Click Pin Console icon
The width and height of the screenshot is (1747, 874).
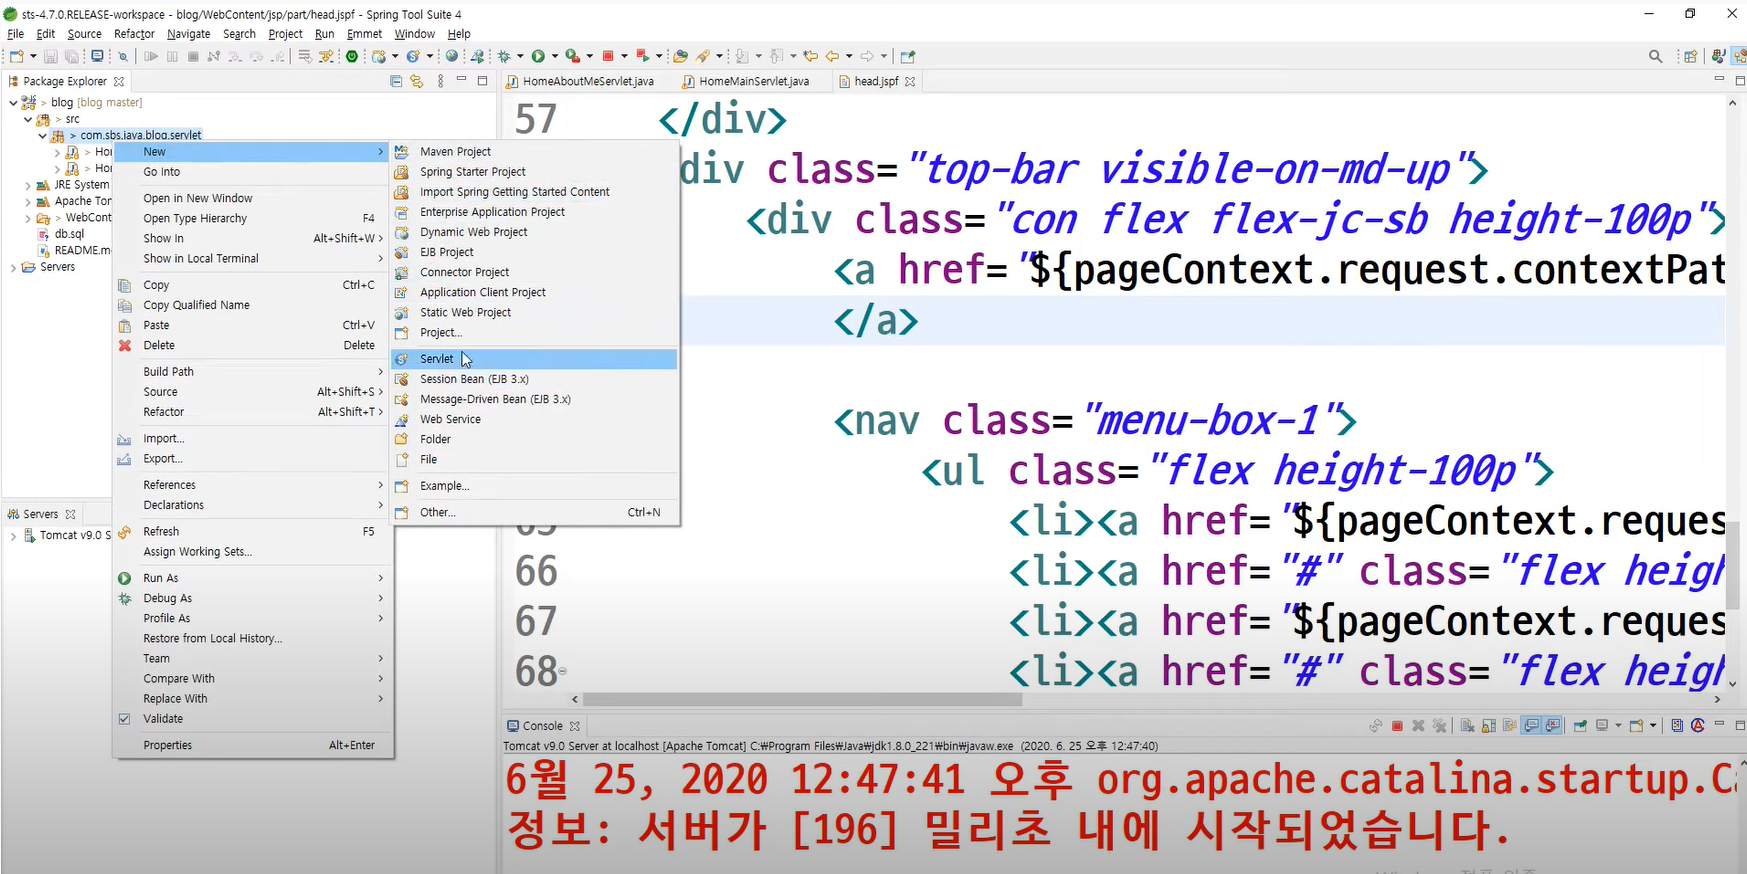(1581, 726)
